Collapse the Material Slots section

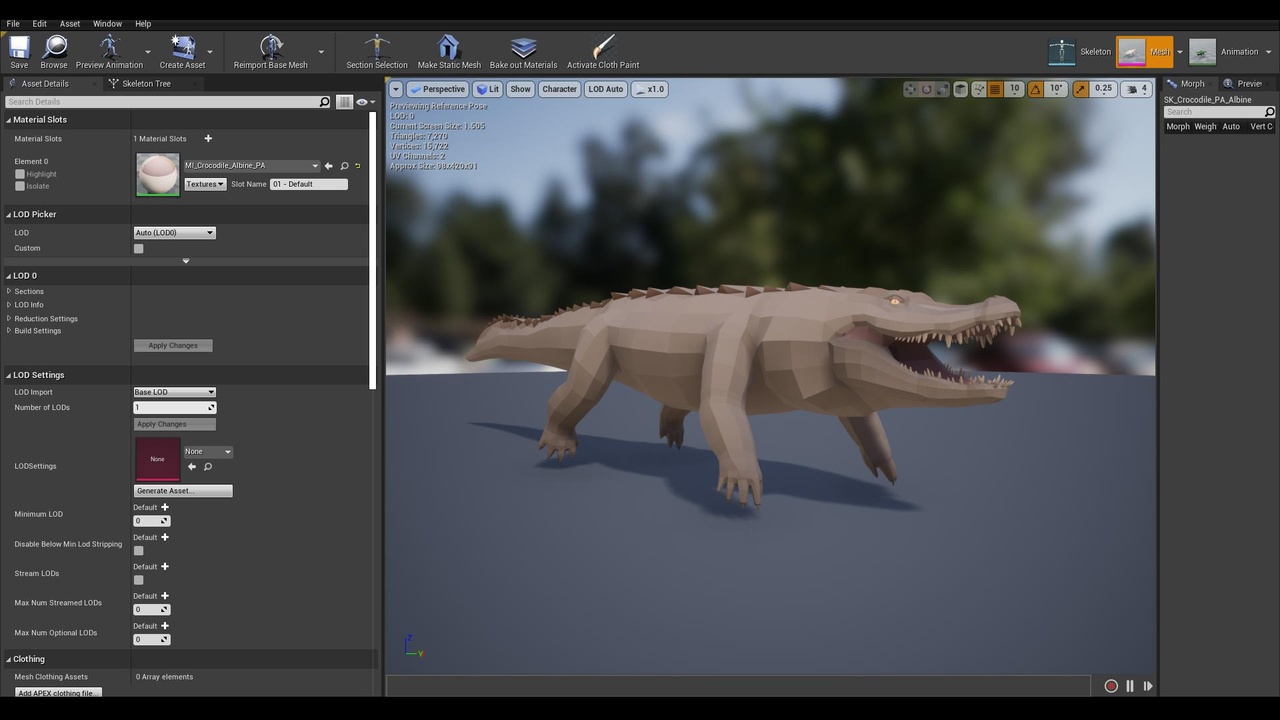point(9,120)
